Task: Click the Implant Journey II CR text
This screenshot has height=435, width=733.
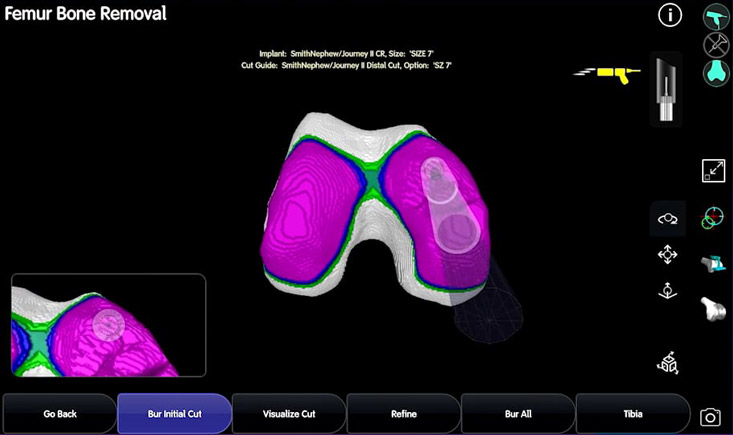Action: tap(346, 54)
